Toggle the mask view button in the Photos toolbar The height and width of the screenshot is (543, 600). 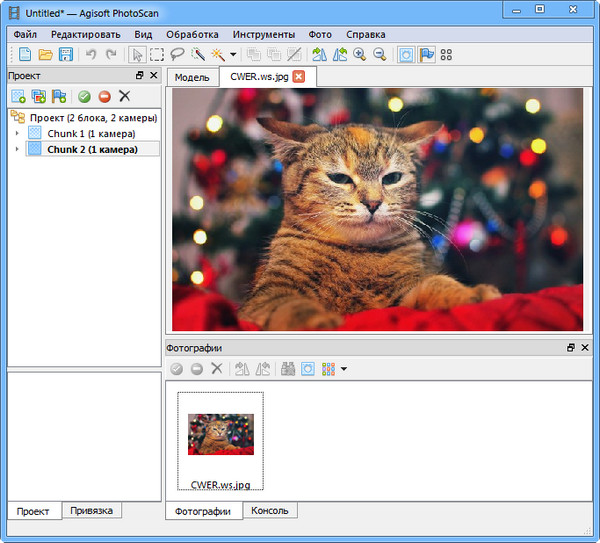pos(308,369)
